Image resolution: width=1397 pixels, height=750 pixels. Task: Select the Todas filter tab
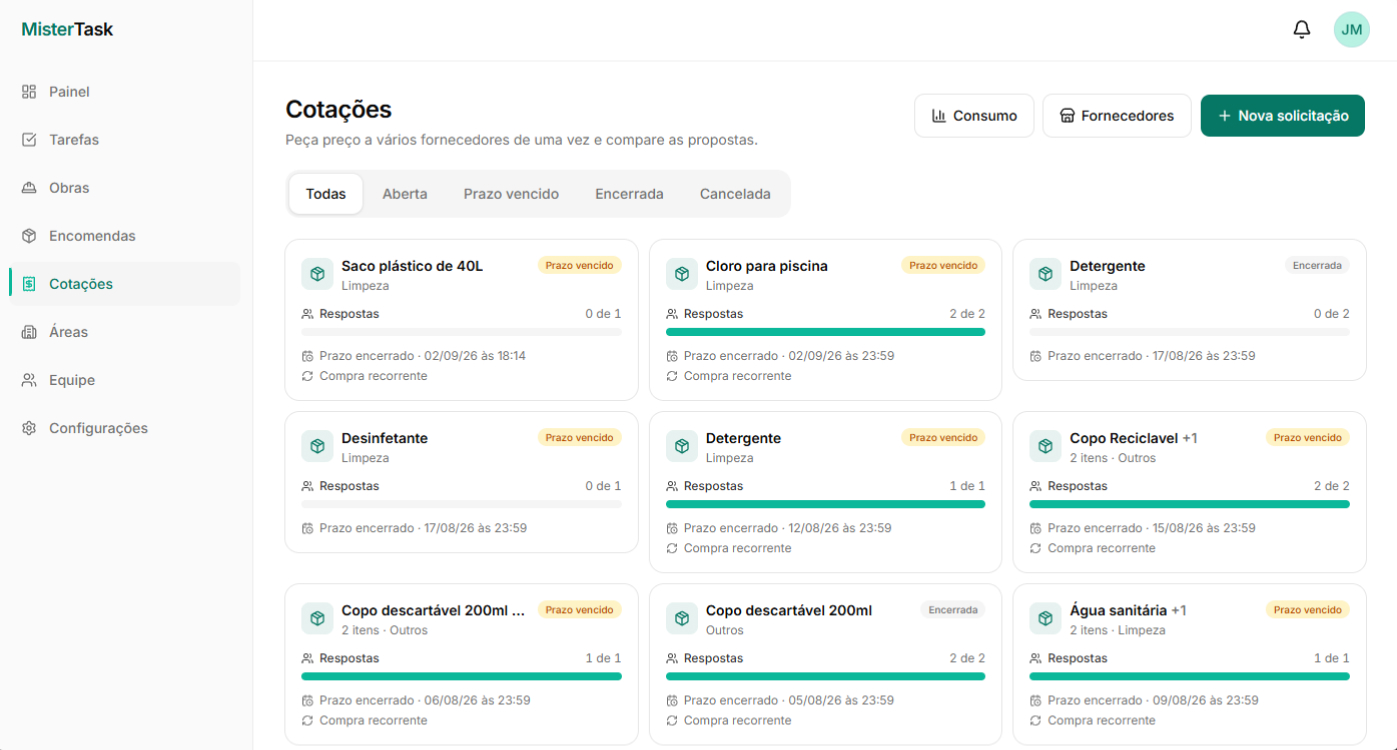pos(326,194)
